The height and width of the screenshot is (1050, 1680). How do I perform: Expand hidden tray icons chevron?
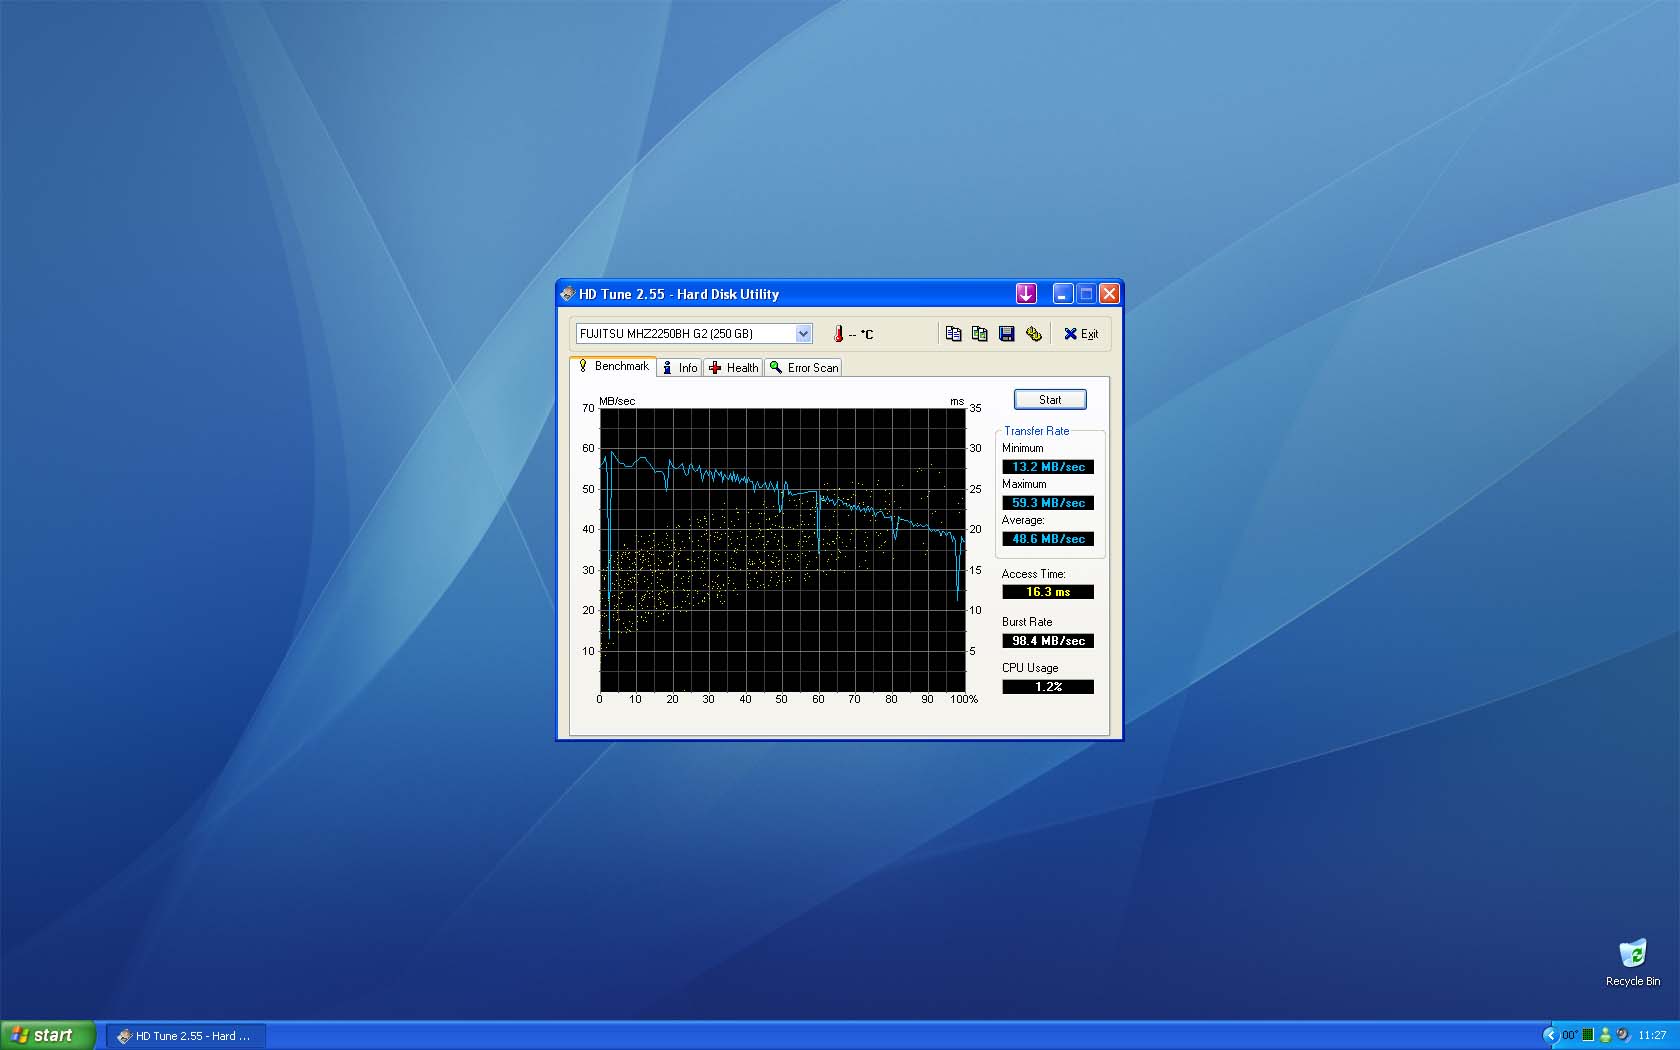[1550, 1035]
